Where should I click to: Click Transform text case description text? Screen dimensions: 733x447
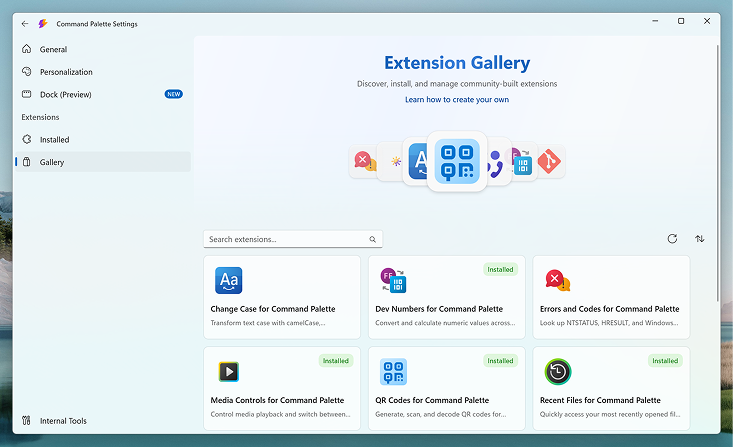(268, 323)
